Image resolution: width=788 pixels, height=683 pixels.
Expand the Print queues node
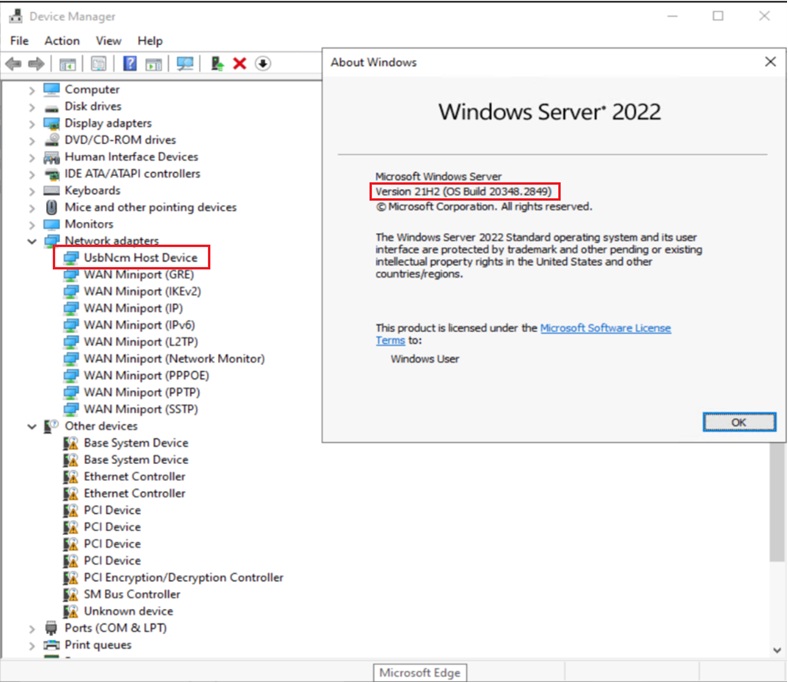(x=32, y=646)
